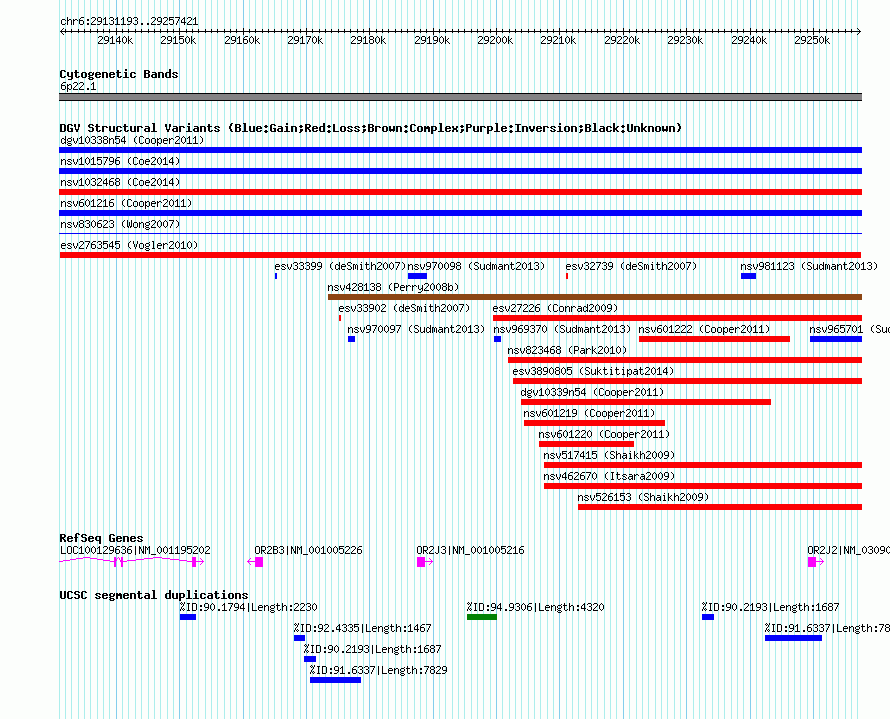Image resolution: width=890 pixels, height=719 pixels.
Task: Click the OR2J3 gene exon glyph
Action: pos(421,562)
